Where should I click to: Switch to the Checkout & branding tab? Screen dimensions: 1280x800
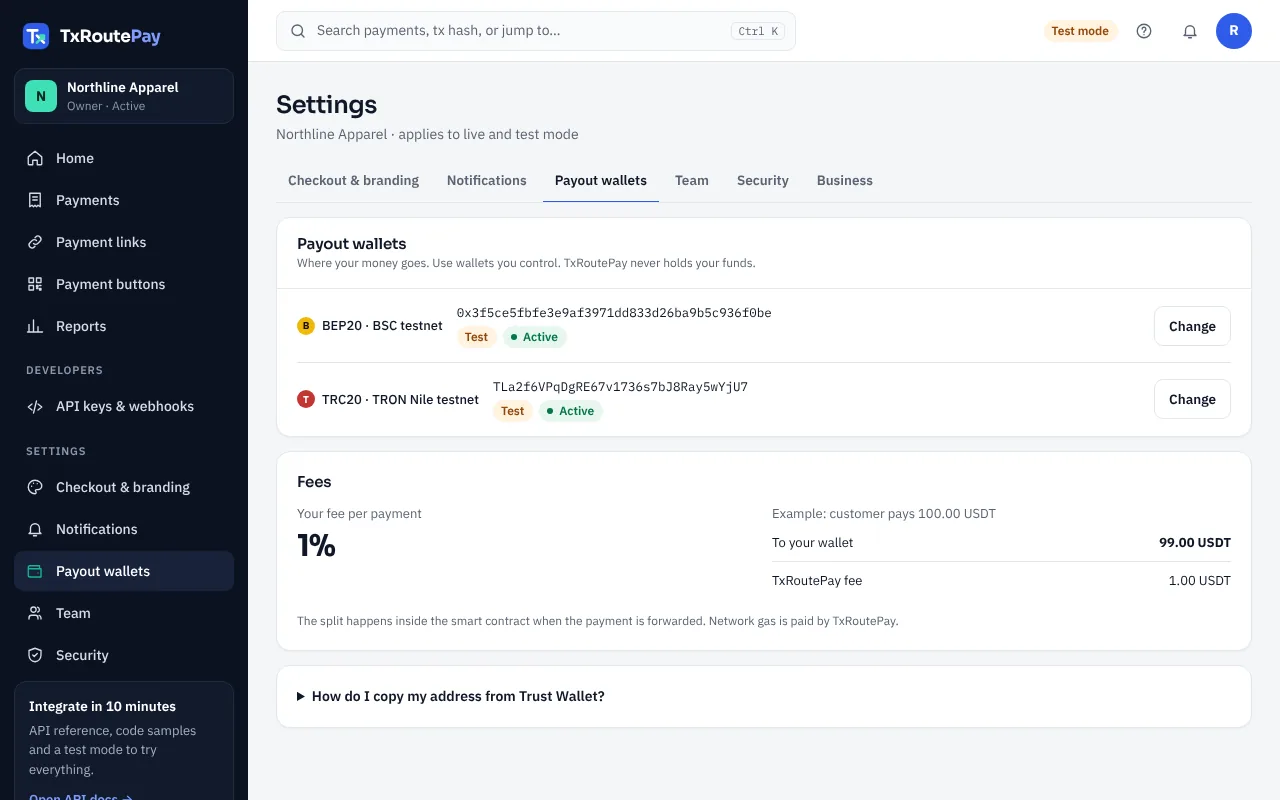pos(353,181)
